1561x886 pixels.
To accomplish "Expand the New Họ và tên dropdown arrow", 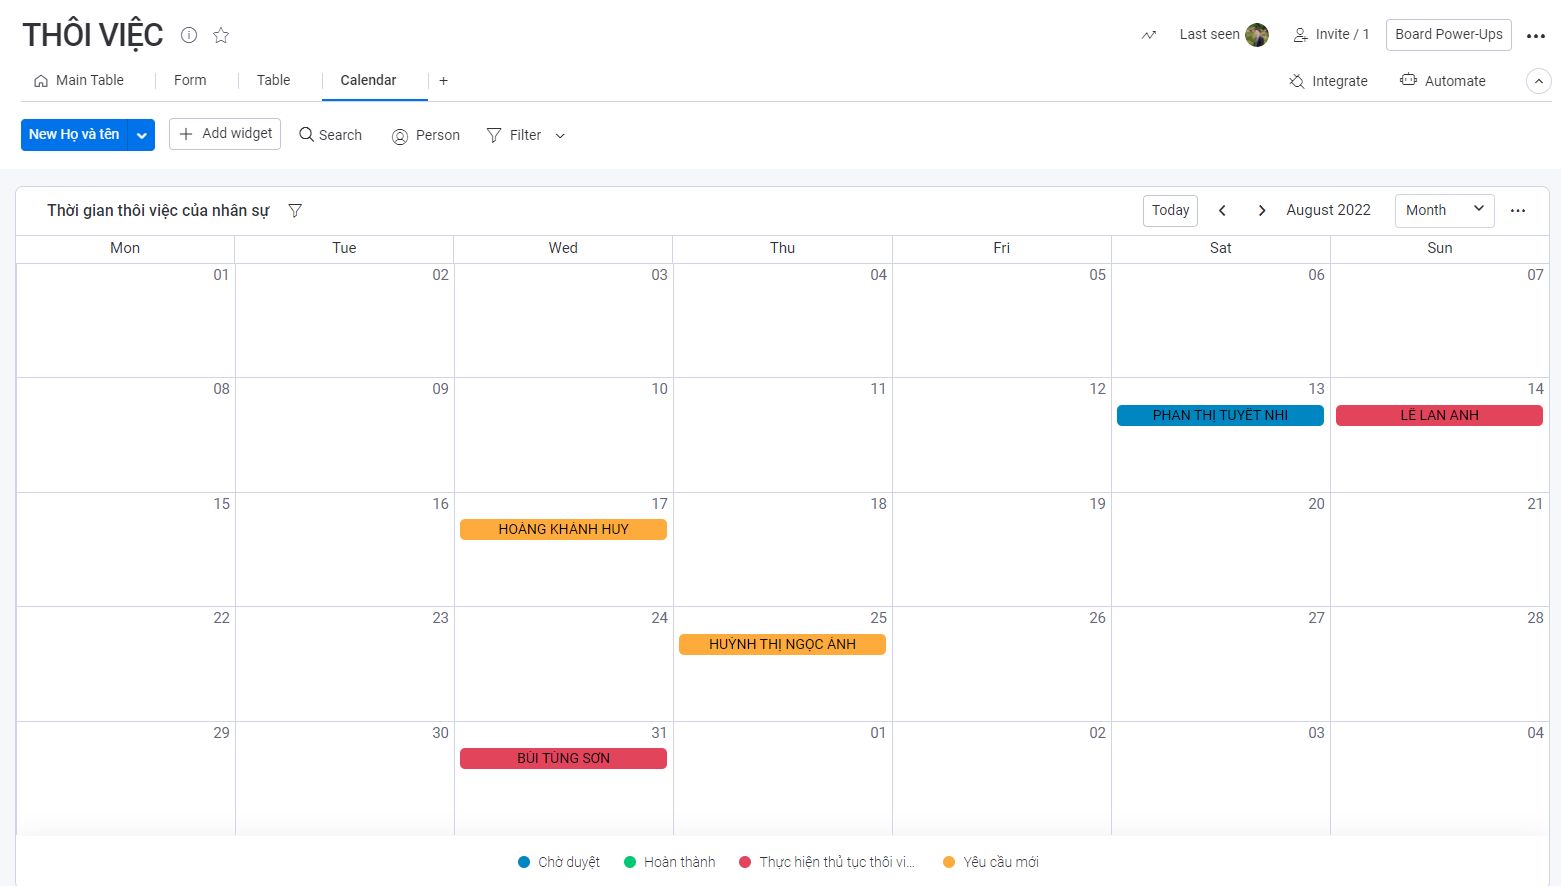I will click(x=142, y=135).
